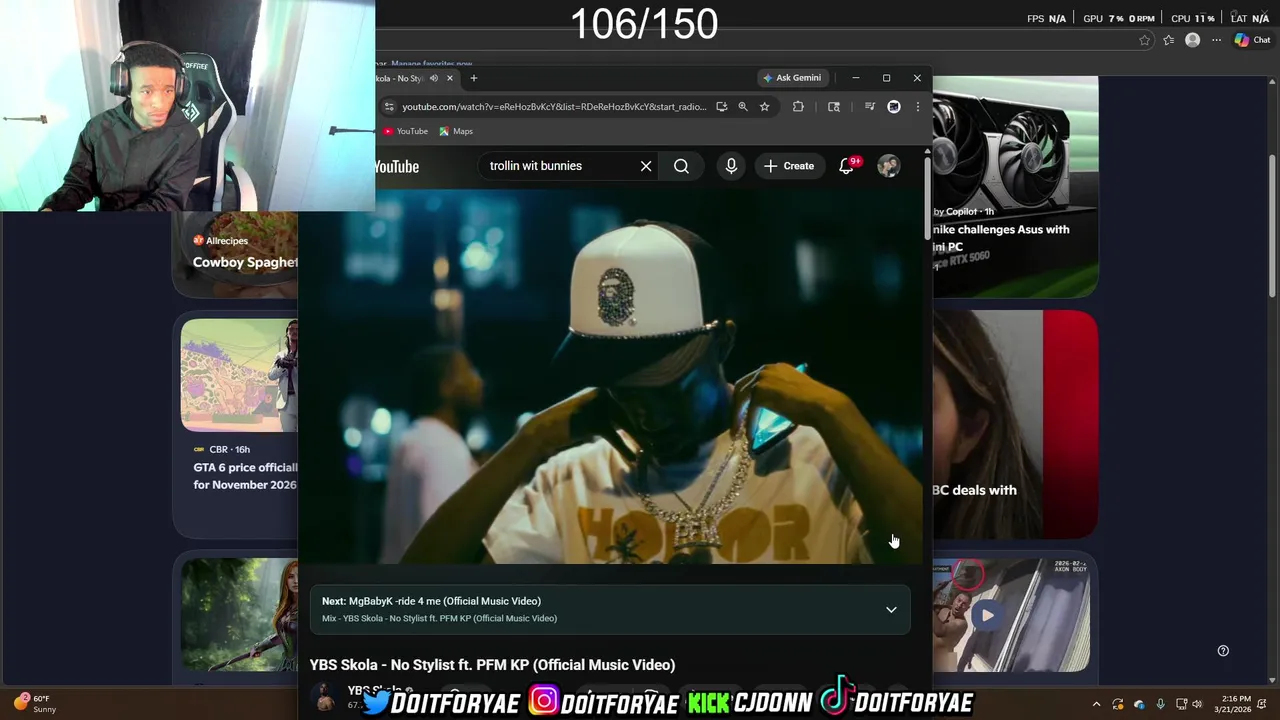Expand the Next up mix panel chevron
The height and width of the screenshot is (720, 1280).
(x=891, y=610)
